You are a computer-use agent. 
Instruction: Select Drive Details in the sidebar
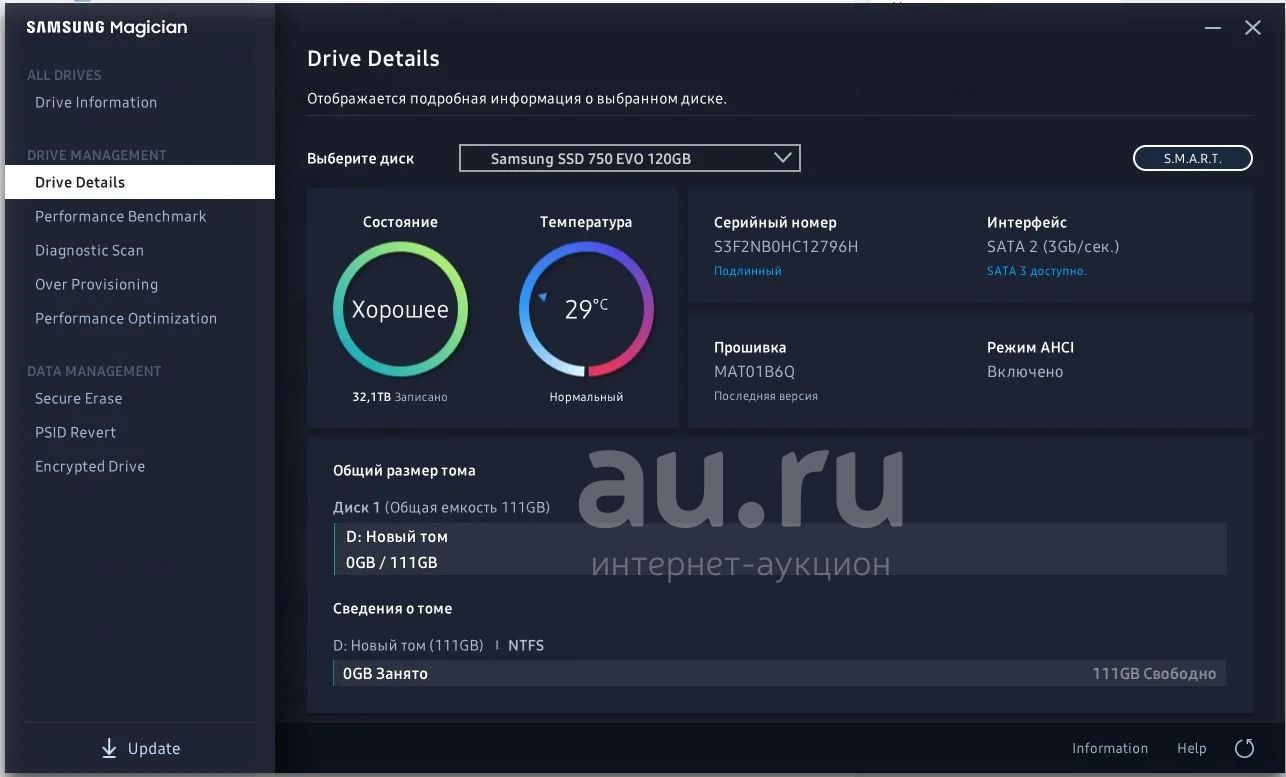(x=140, y=182)
